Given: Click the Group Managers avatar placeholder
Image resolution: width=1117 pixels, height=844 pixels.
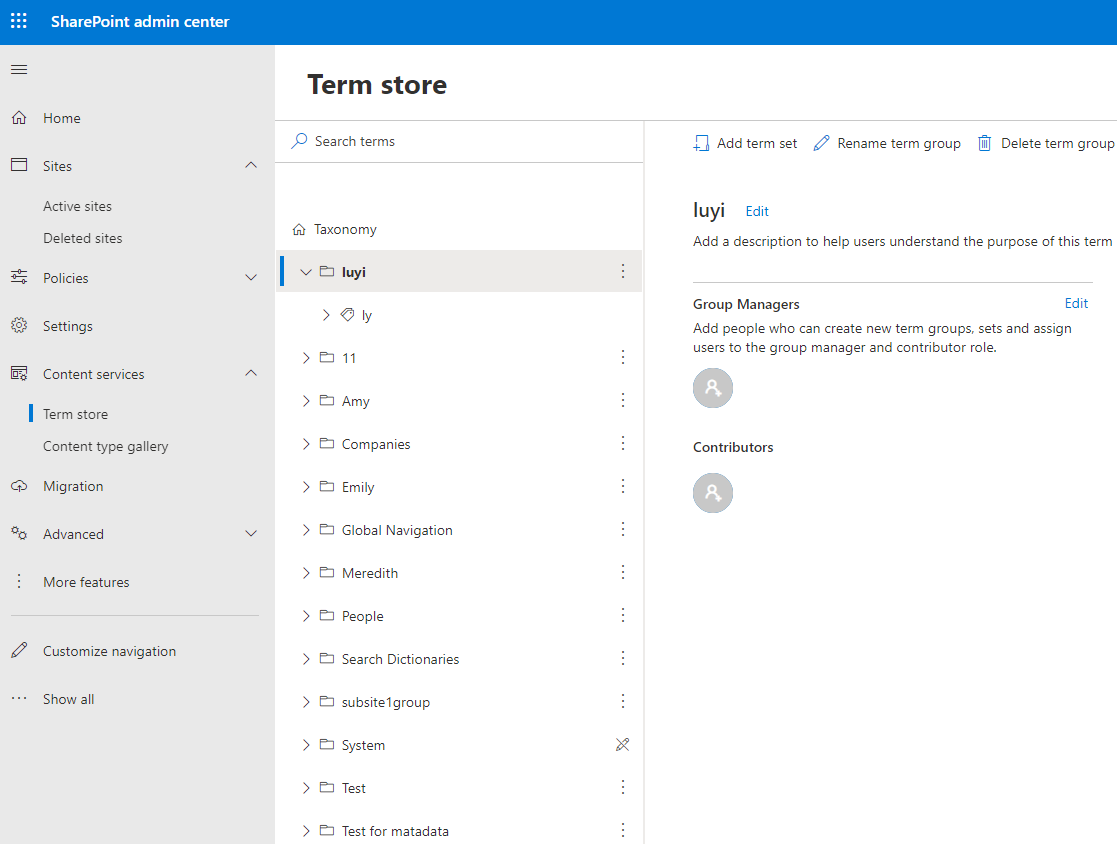Looking at the screenshot, I should tap(712, 388).
